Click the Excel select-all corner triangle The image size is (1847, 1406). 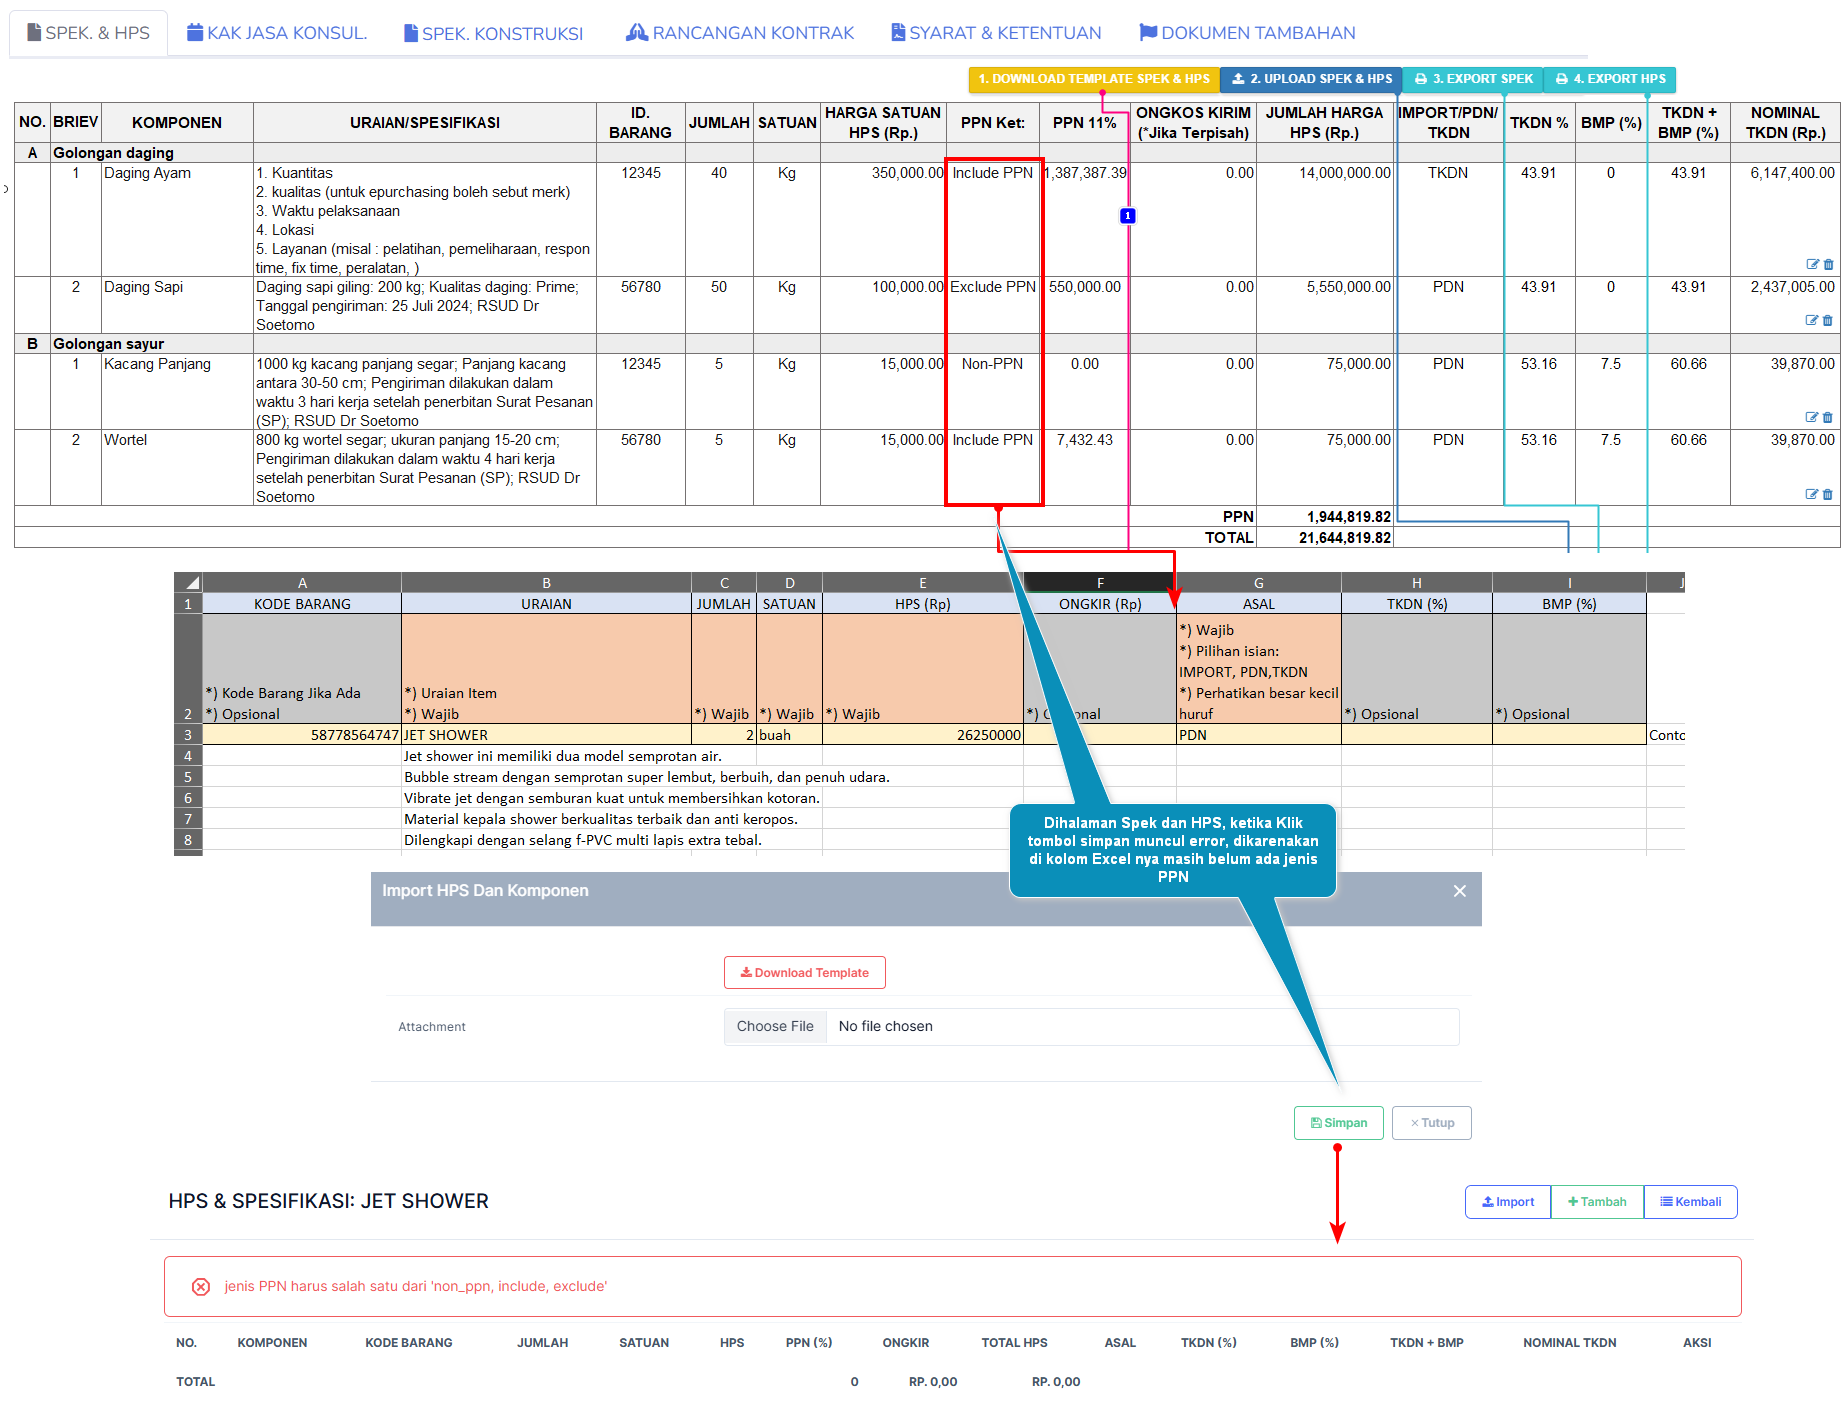point(188,583)
